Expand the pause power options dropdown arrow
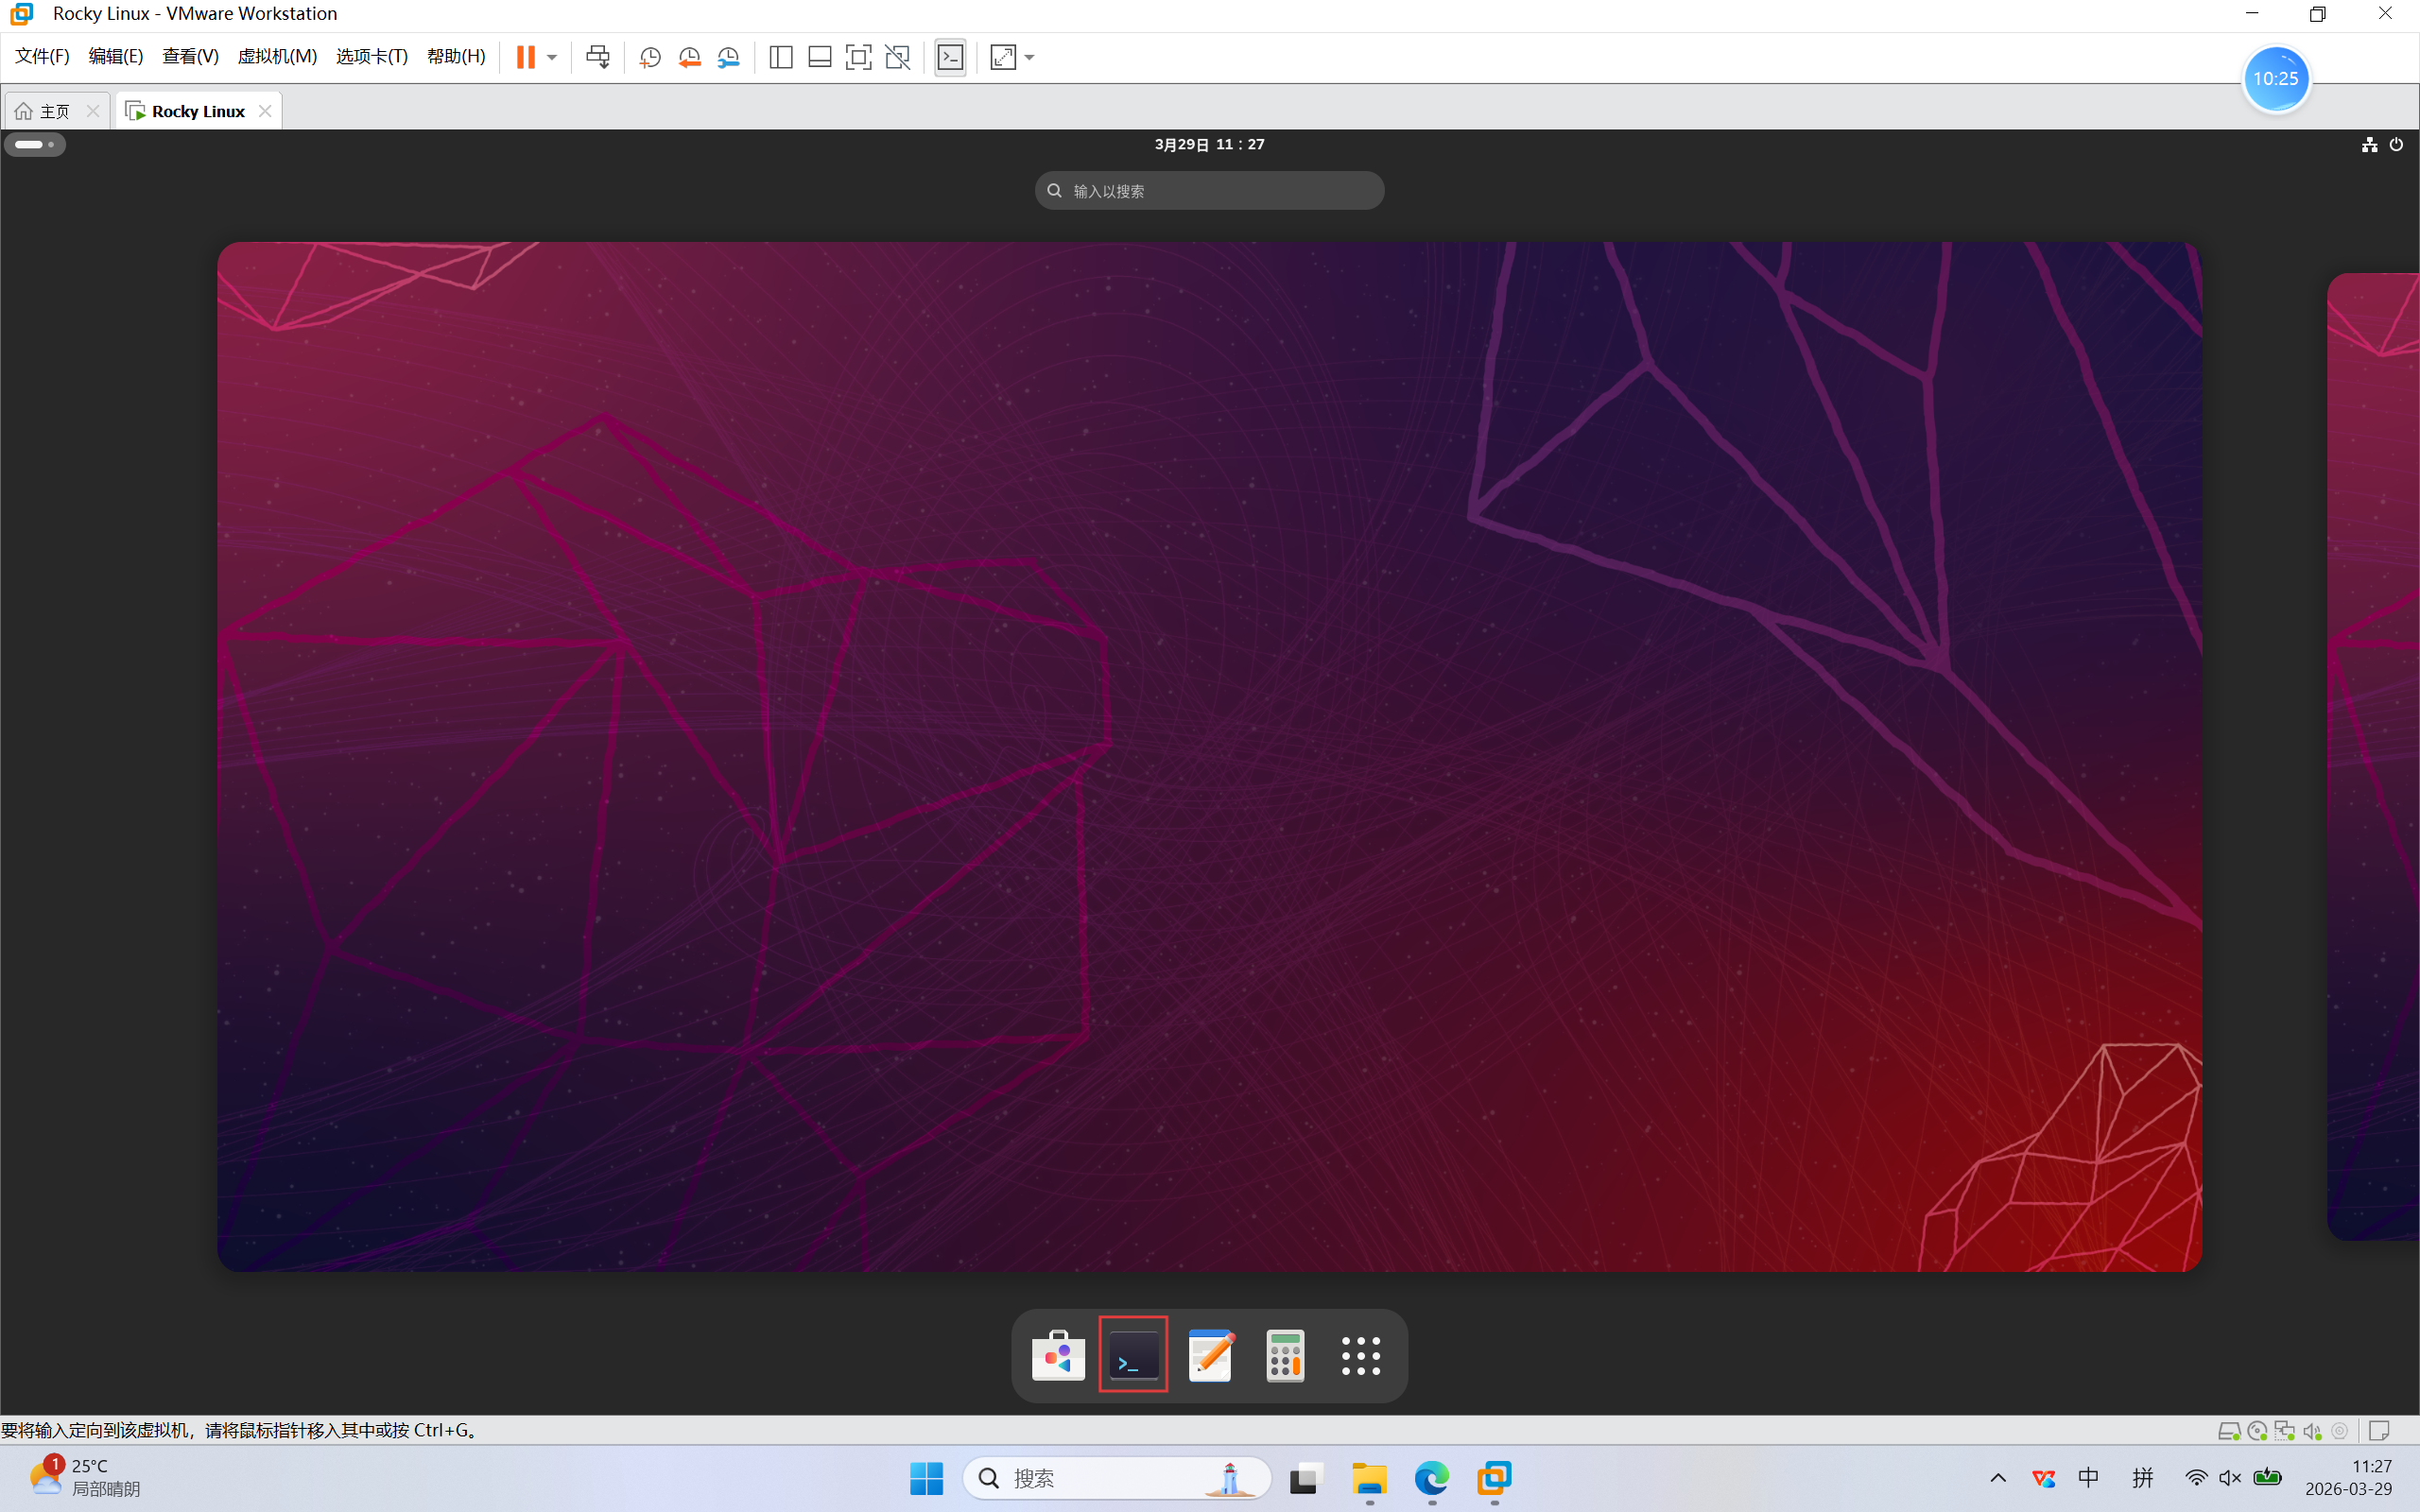Image resolution: width=2420 pixels, height=1512 pixels. pos(552,57)
